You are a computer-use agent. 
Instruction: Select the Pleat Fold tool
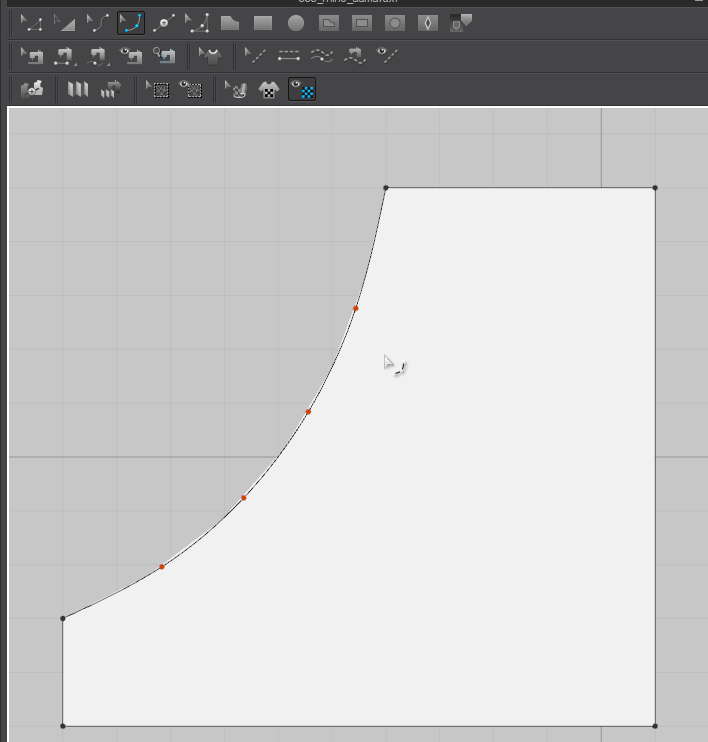click(x=78, y=89)
